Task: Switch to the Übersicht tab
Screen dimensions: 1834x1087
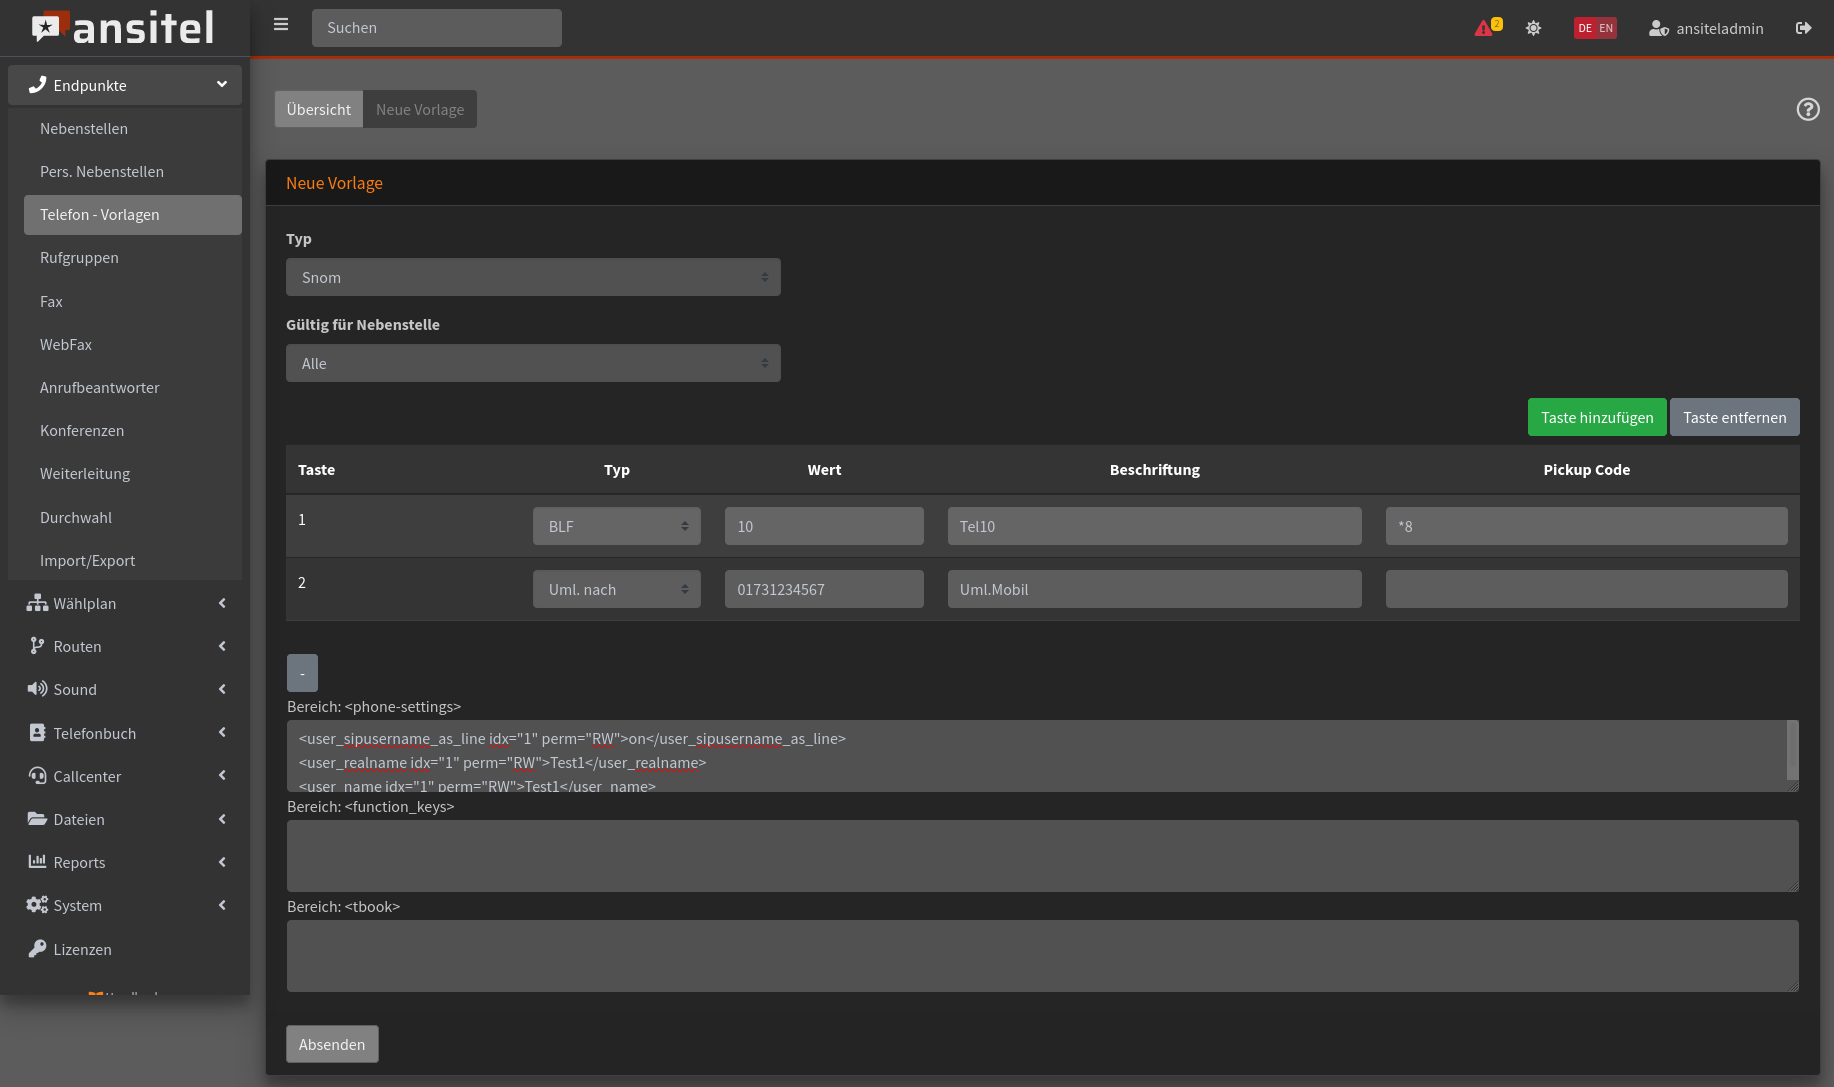Action: click(x=318, y=109)
